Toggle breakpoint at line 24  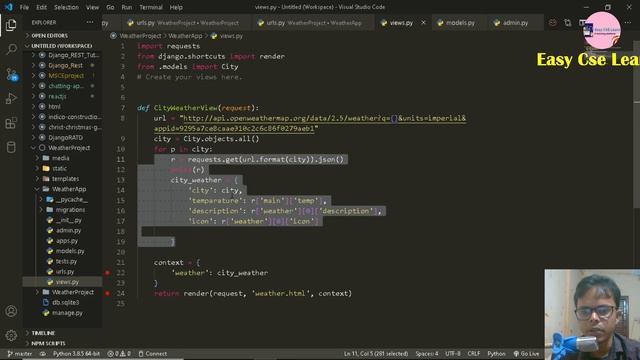(x=108, y=293)
